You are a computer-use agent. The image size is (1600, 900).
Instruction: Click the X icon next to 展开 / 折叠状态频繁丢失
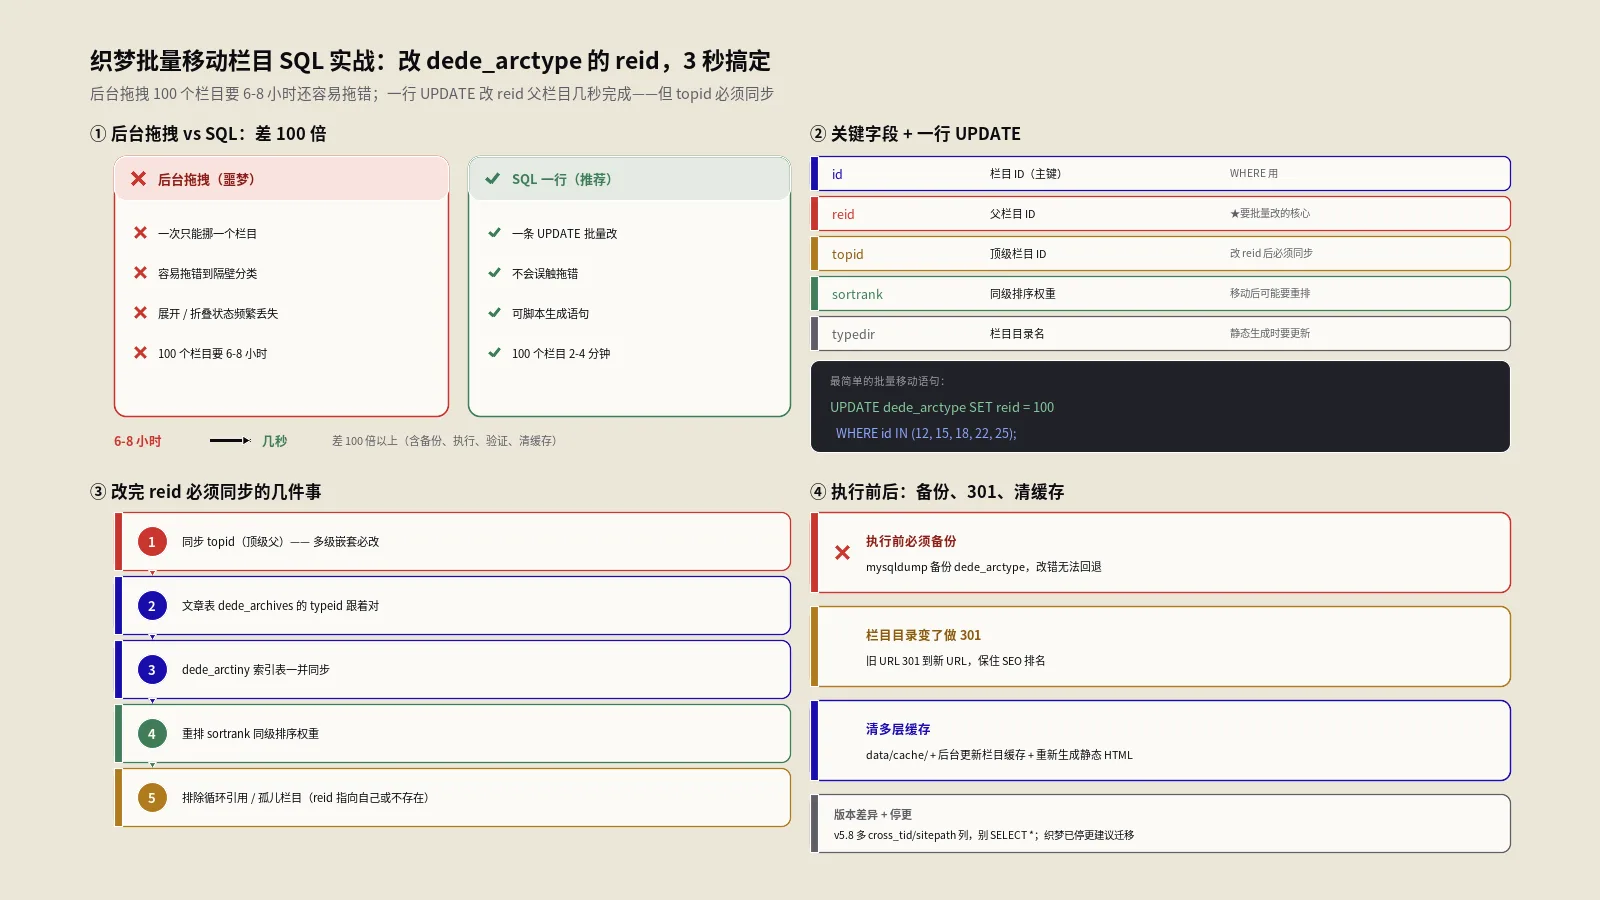tap(140, 313)
